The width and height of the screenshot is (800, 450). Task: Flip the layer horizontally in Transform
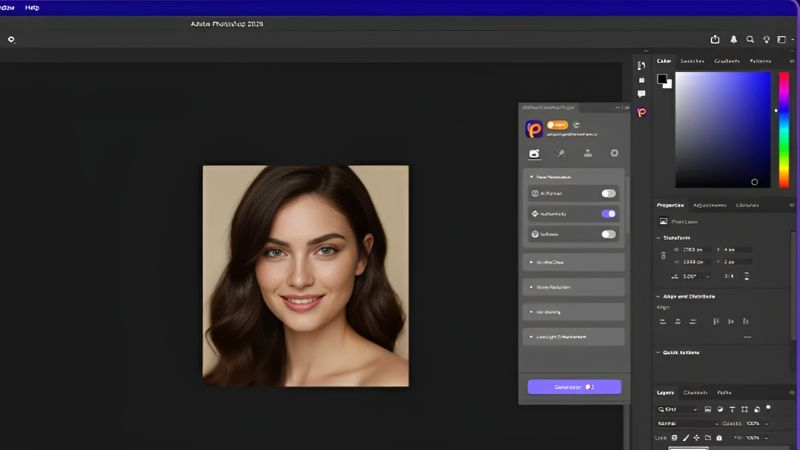click(729, 276)
